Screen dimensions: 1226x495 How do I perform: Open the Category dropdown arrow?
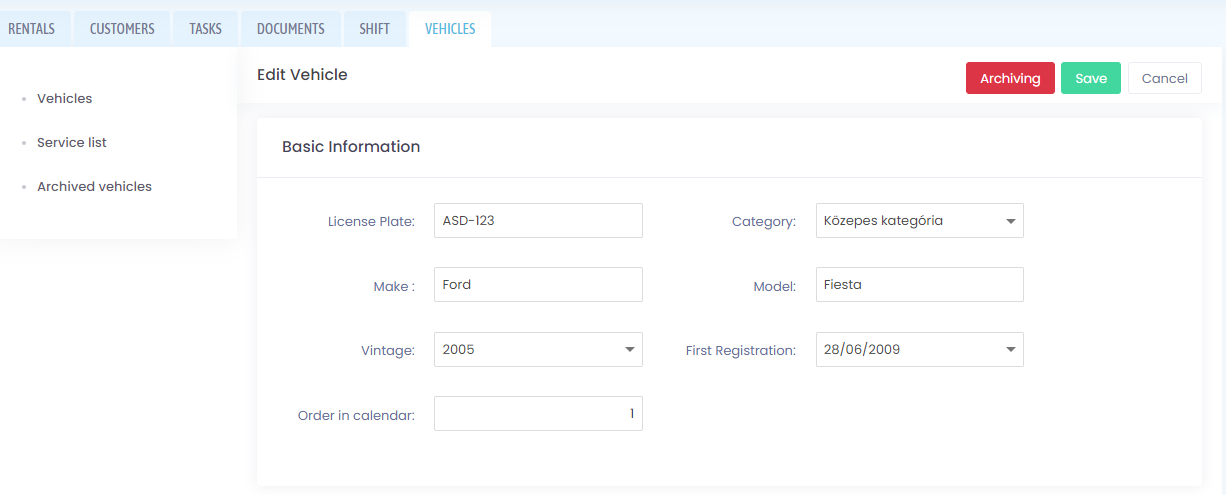pos(1010,221)
